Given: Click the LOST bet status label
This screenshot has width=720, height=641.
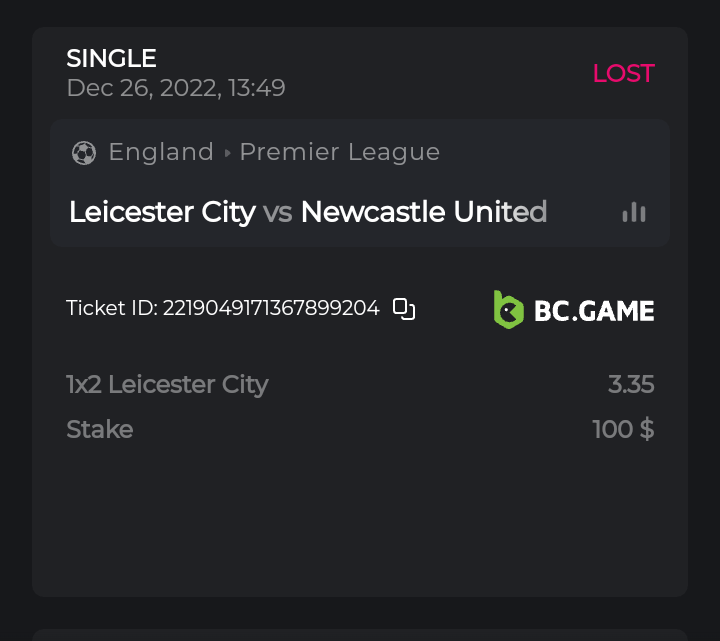Looking at the screenshot, I should pos(623,73).
